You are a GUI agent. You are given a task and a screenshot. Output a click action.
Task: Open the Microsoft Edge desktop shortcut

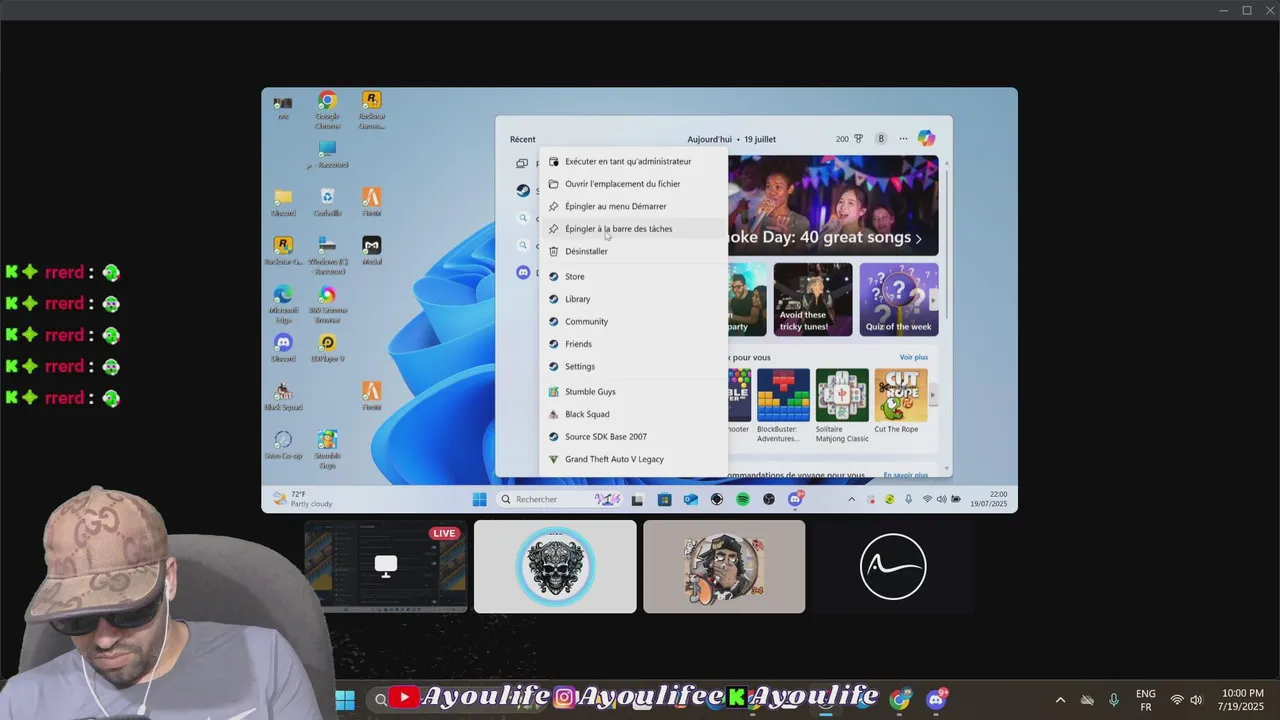tap(283, 304)
